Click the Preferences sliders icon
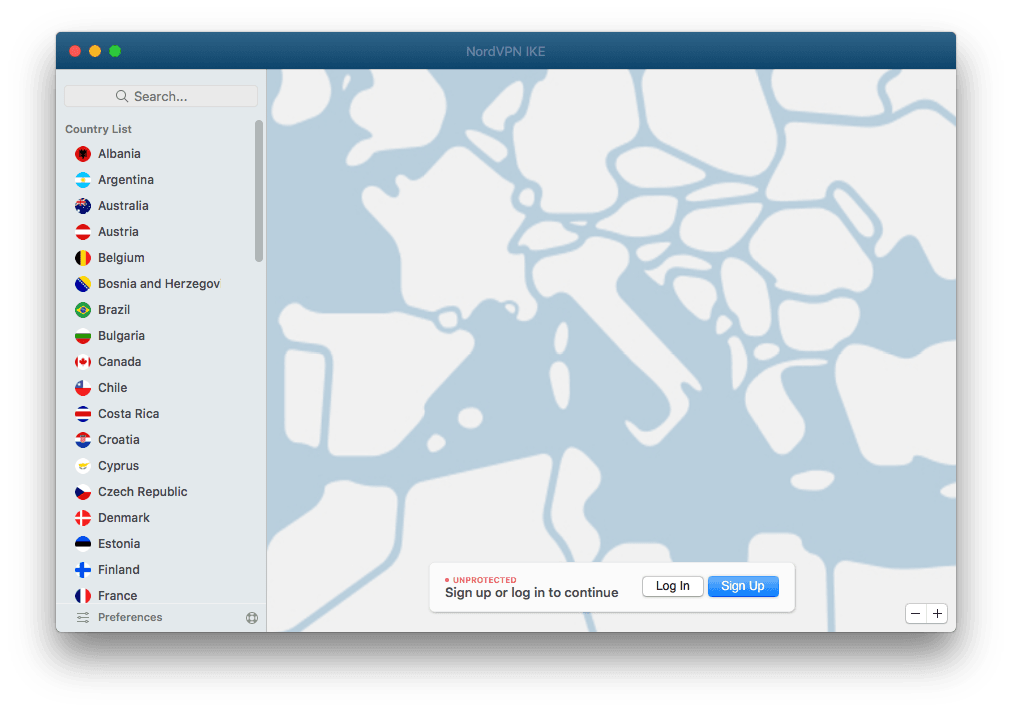 coord(83,618)
